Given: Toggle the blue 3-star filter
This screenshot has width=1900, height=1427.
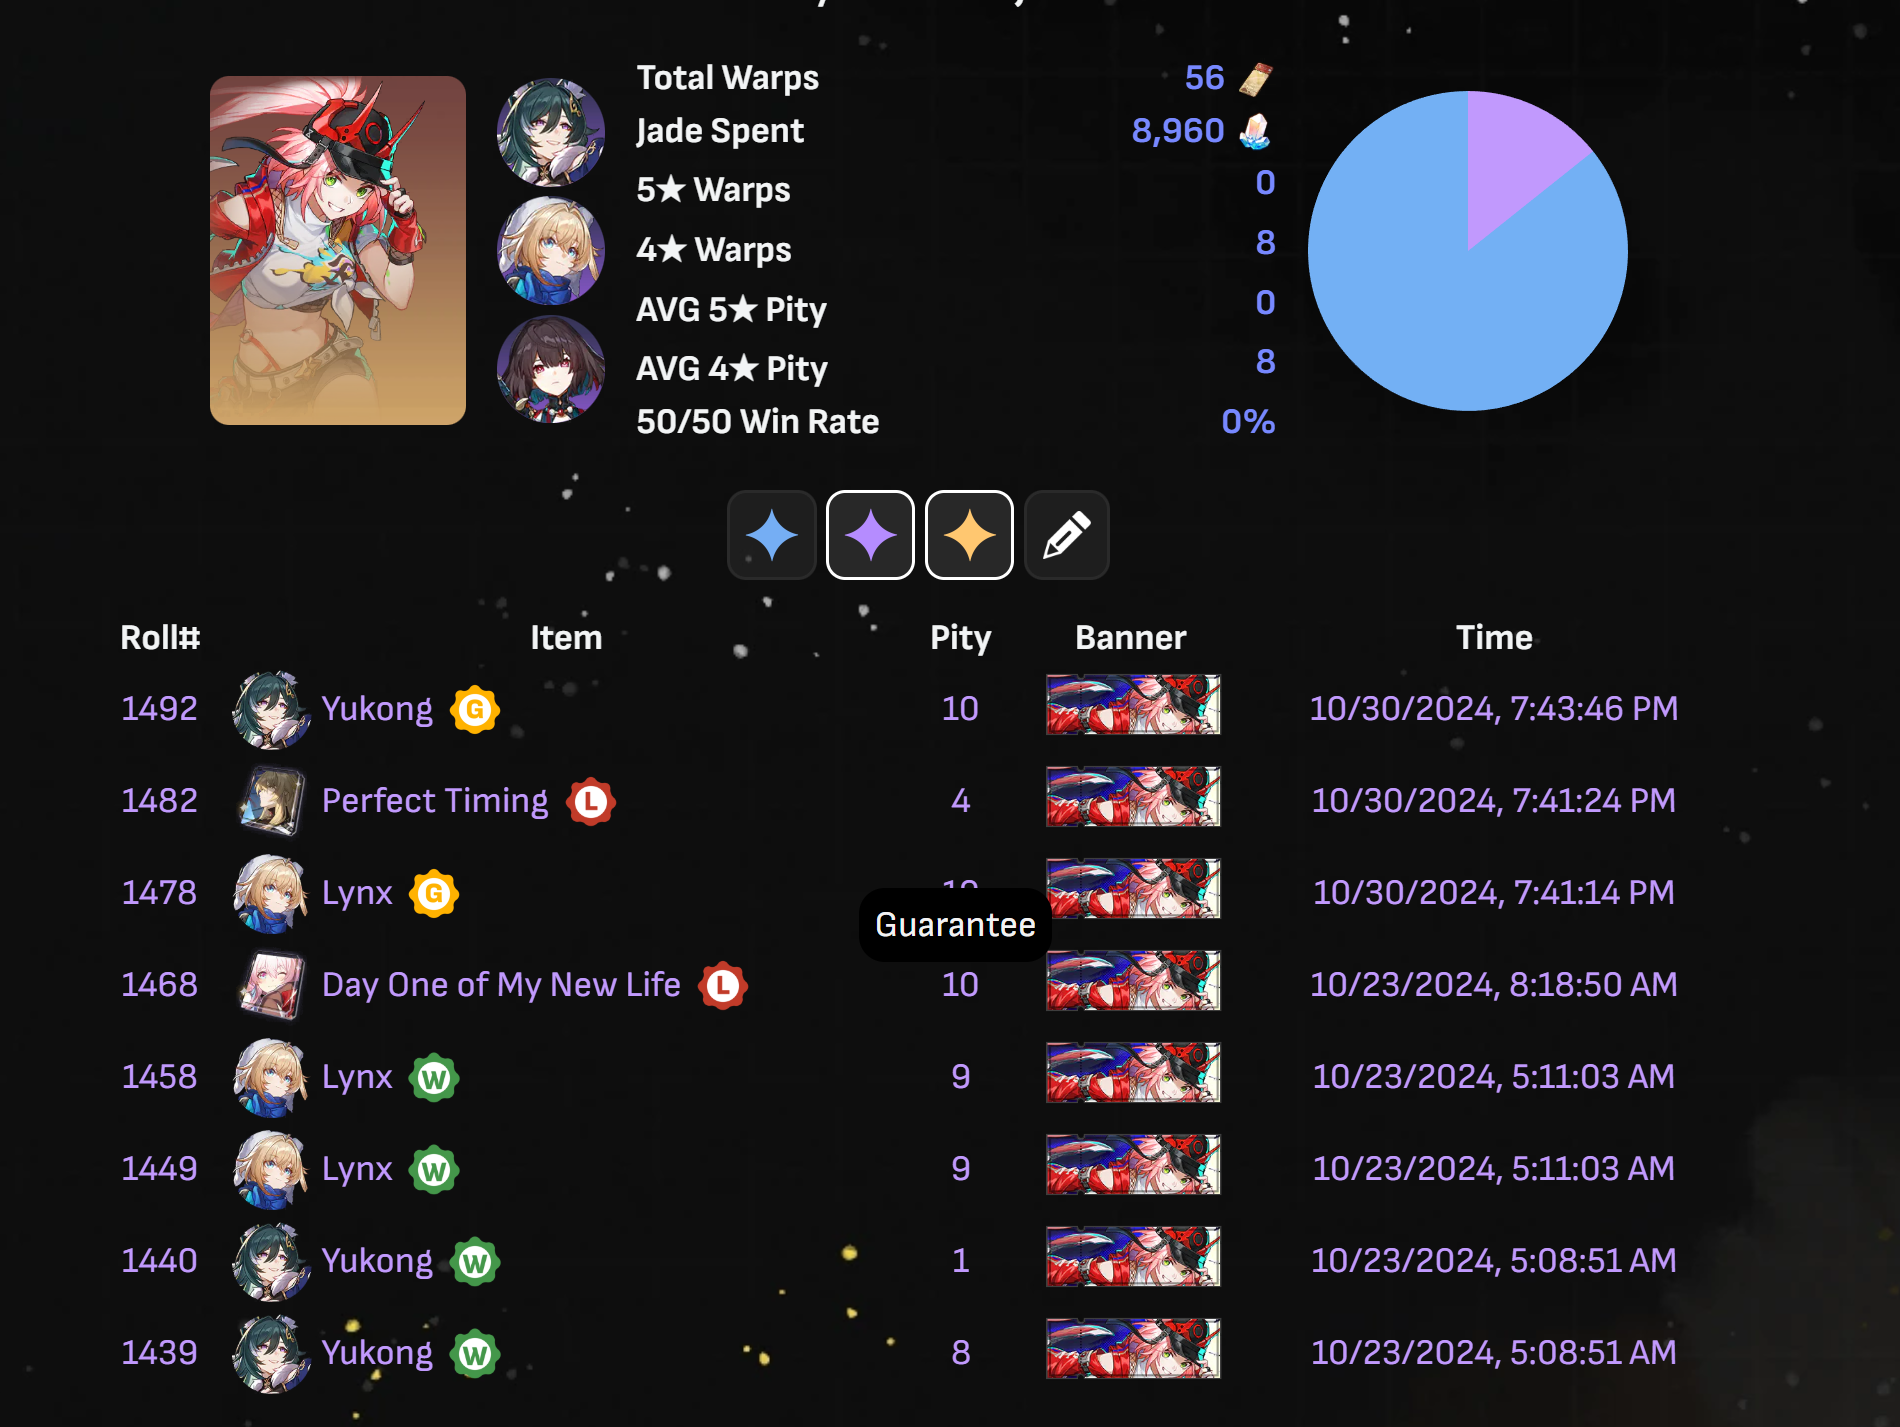Looking at the screenshot, I should point(771,535).
